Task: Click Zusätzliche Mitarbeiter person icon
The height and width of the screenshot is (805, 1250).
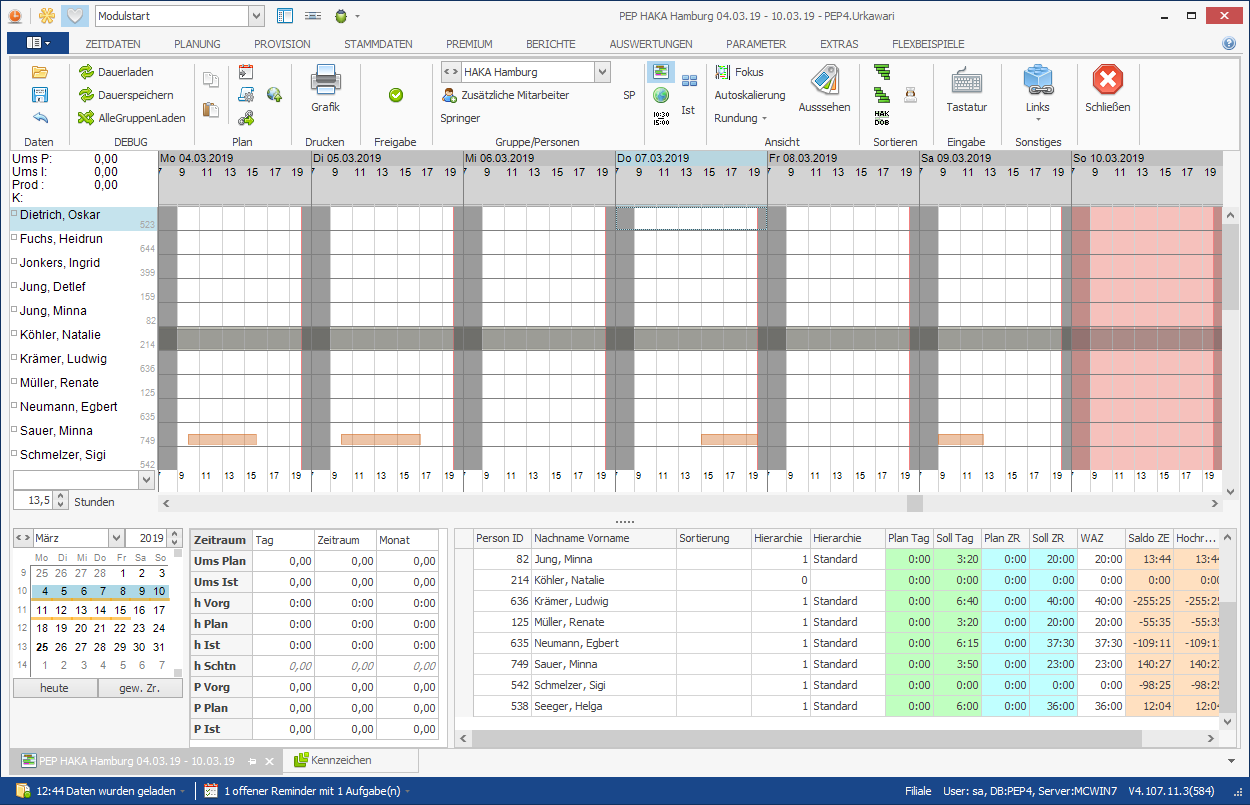Action: [x=450, y=95]
